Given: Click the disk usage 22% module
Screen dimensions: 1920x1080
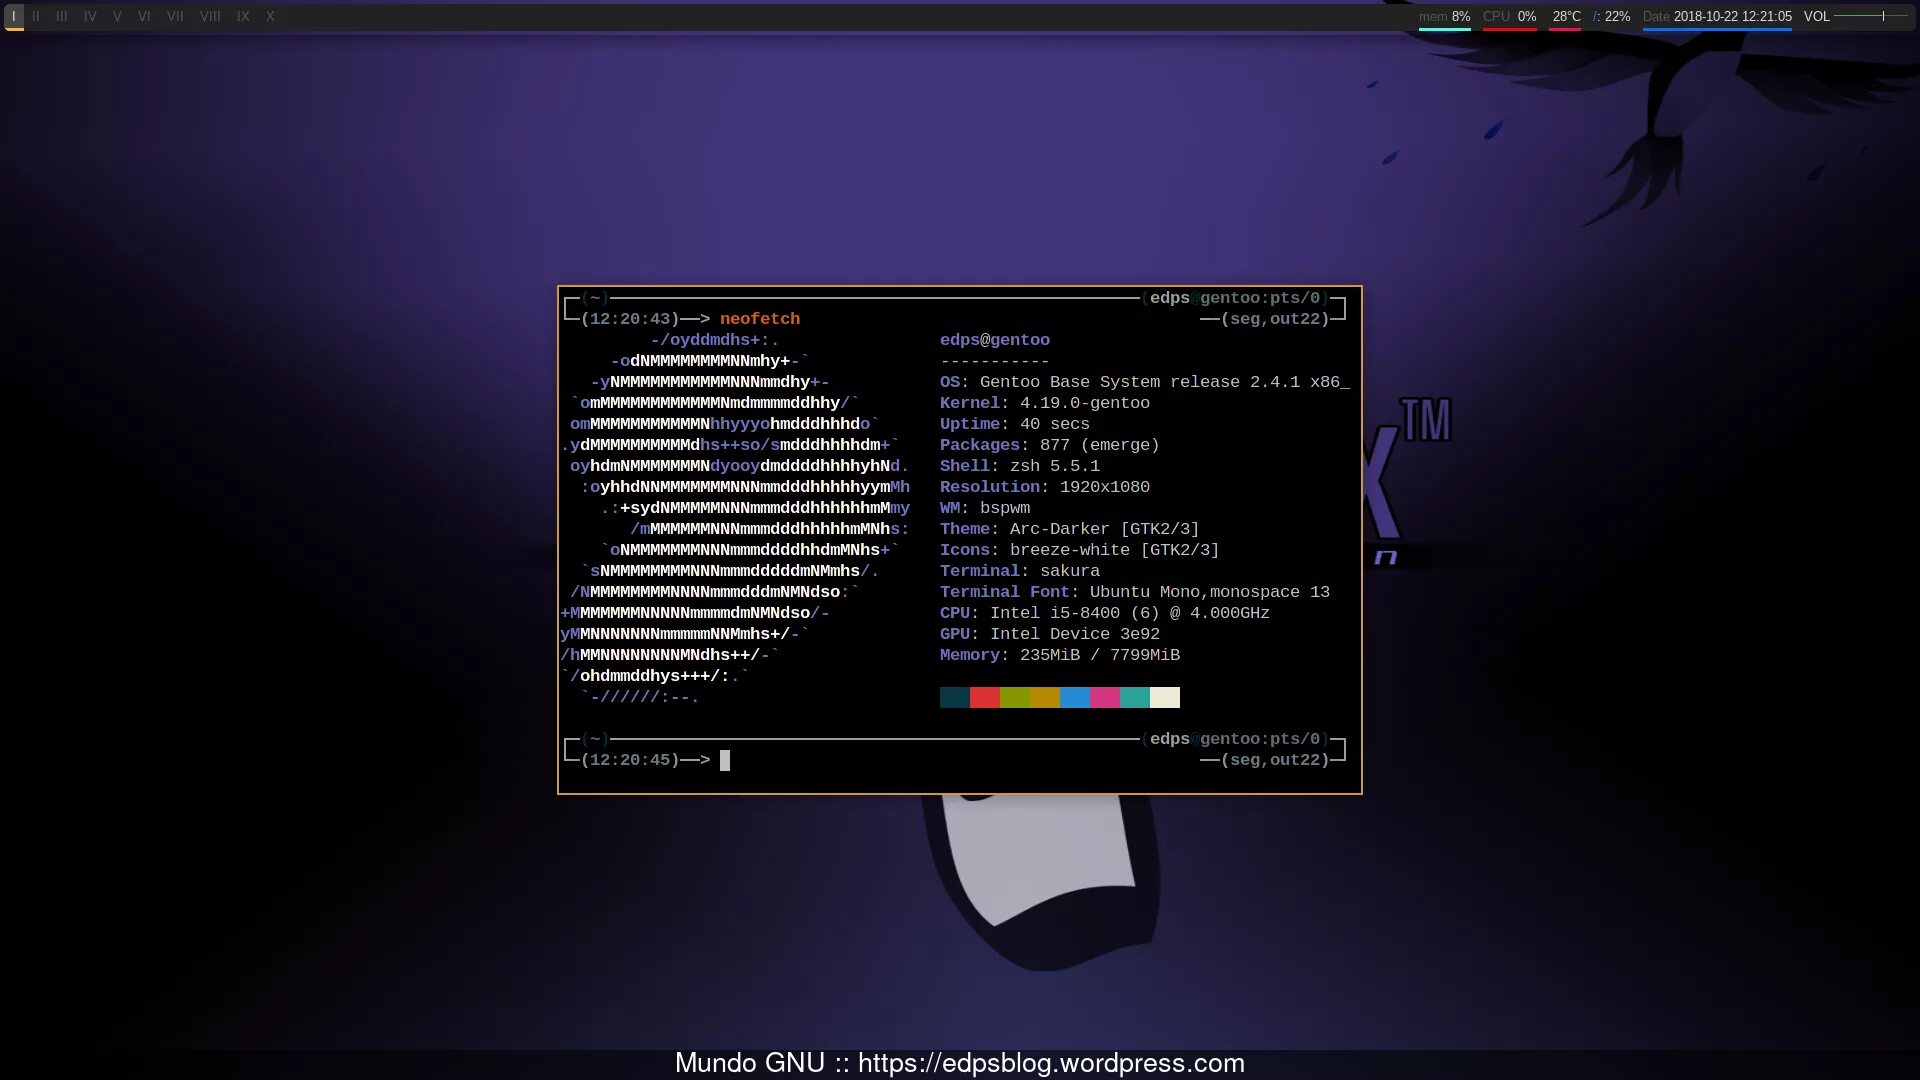Looking at the screenshot, I should (x=1611, y=17).
